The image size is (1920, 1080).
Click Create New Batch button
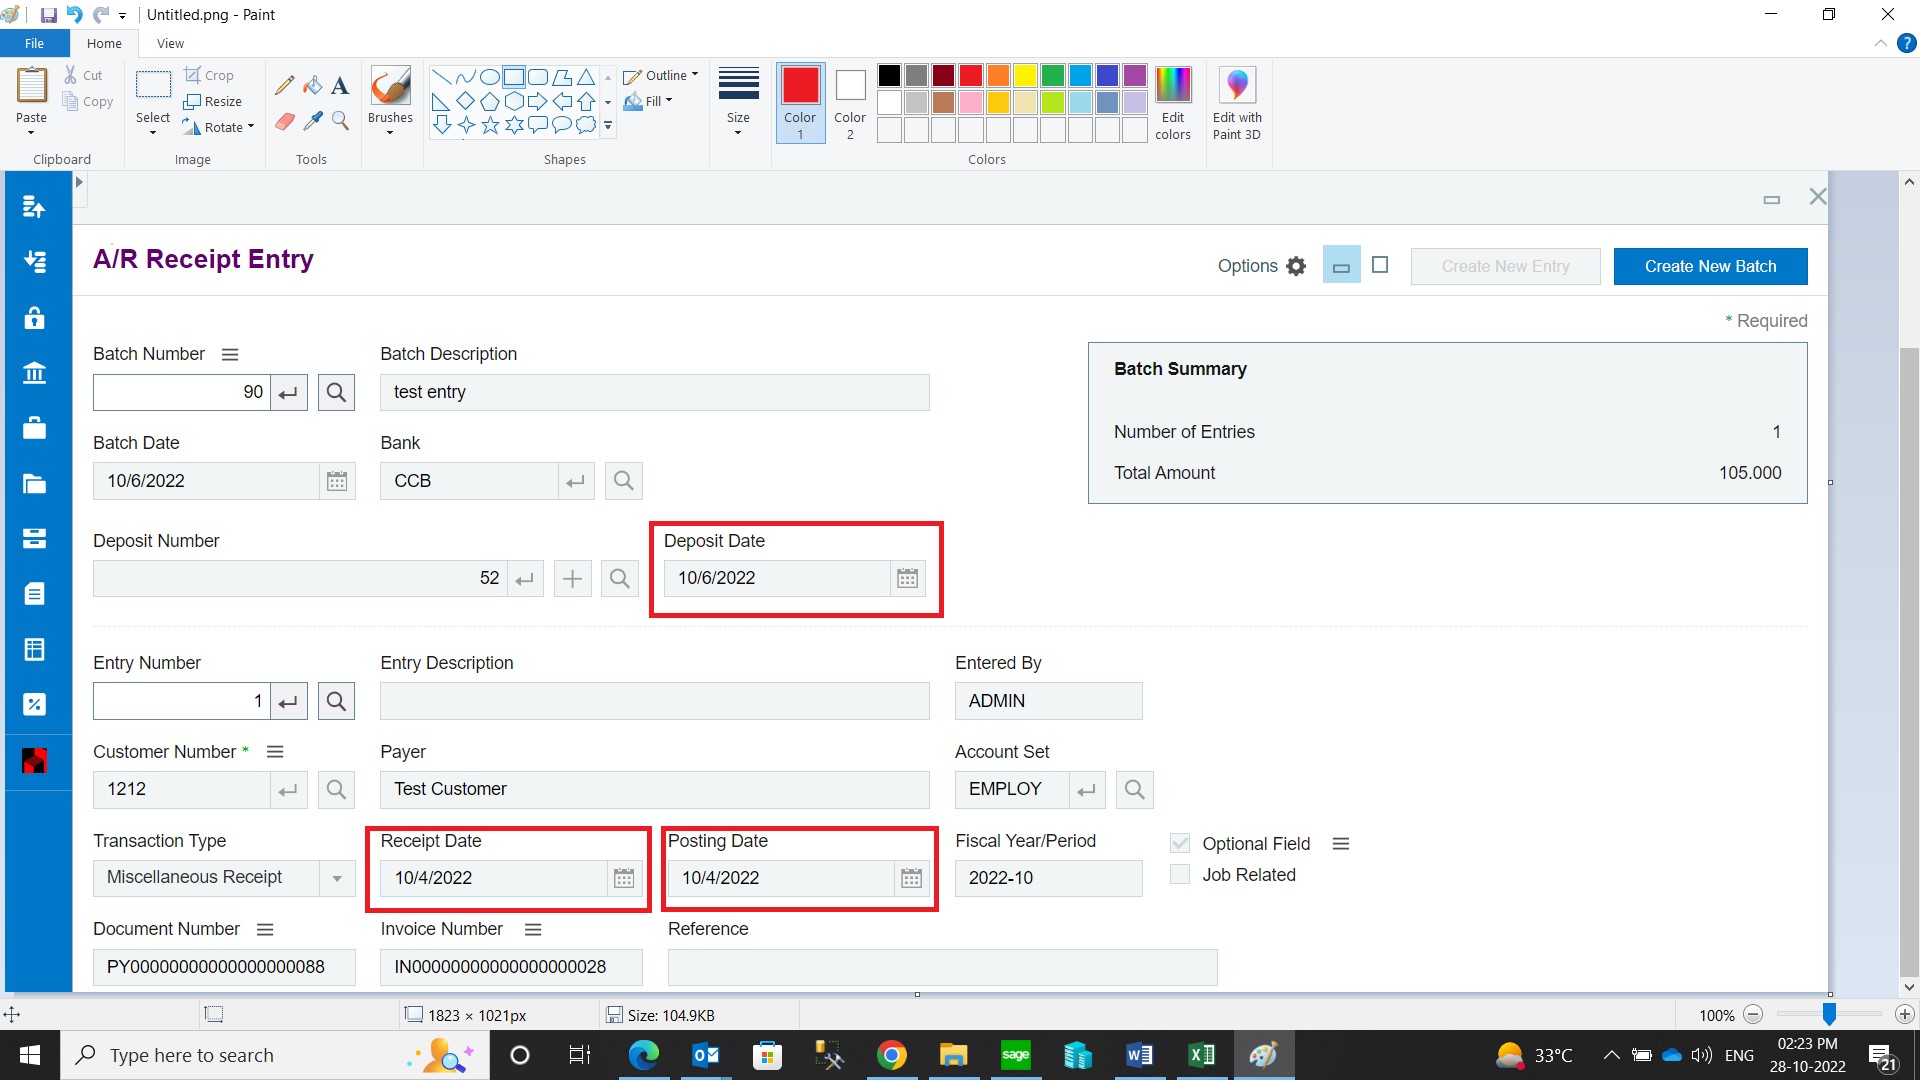(1710, 265)
